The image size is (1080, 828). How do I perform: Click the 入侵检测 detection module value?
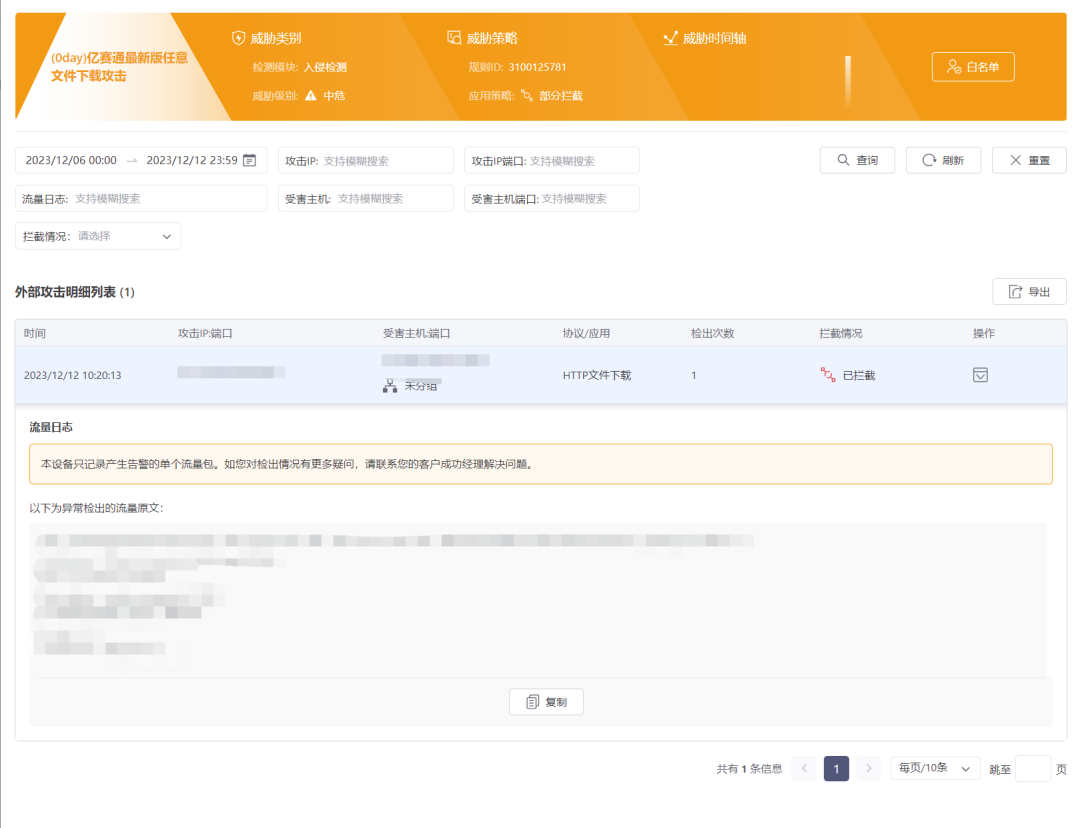point(325,67)
